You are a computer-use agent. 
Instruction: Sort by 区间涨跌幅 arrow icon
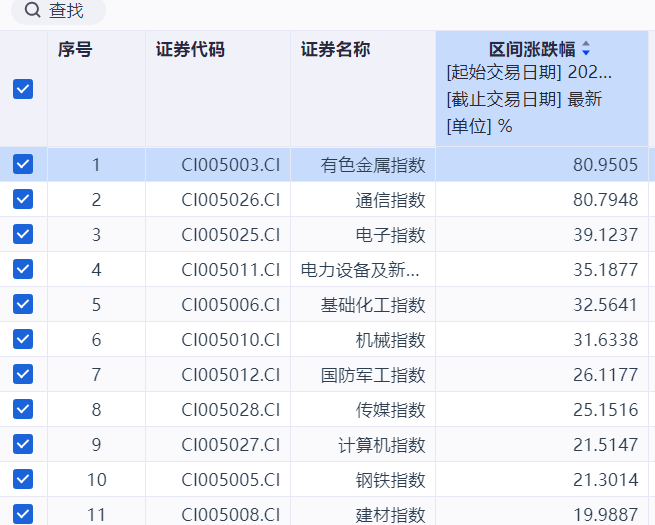pos(586,48)
